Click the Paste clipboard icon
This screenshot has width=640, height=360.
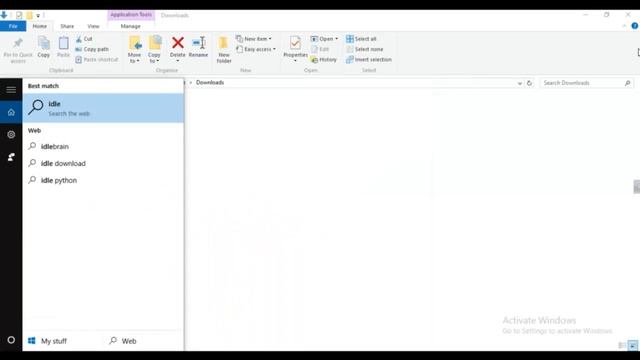point(63,43)
